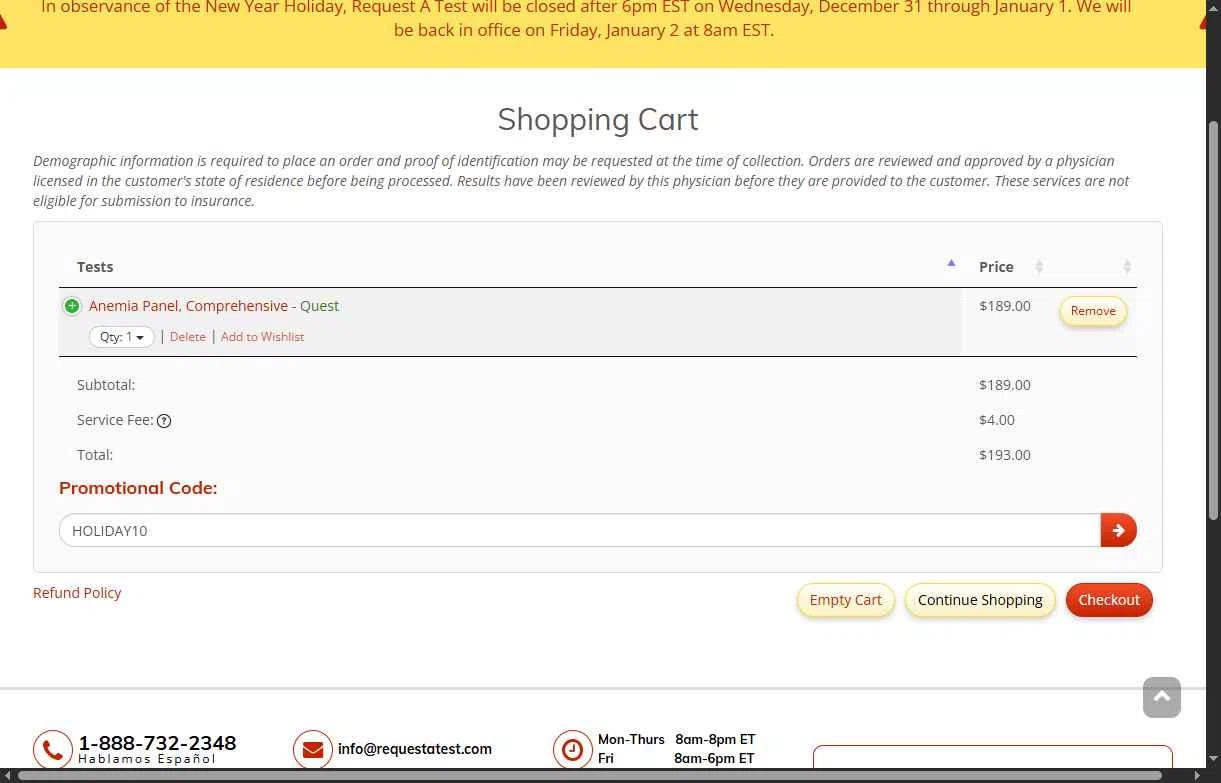Click the Empty Cart button
Viewport: 1221px width, 783px height.
845,600
